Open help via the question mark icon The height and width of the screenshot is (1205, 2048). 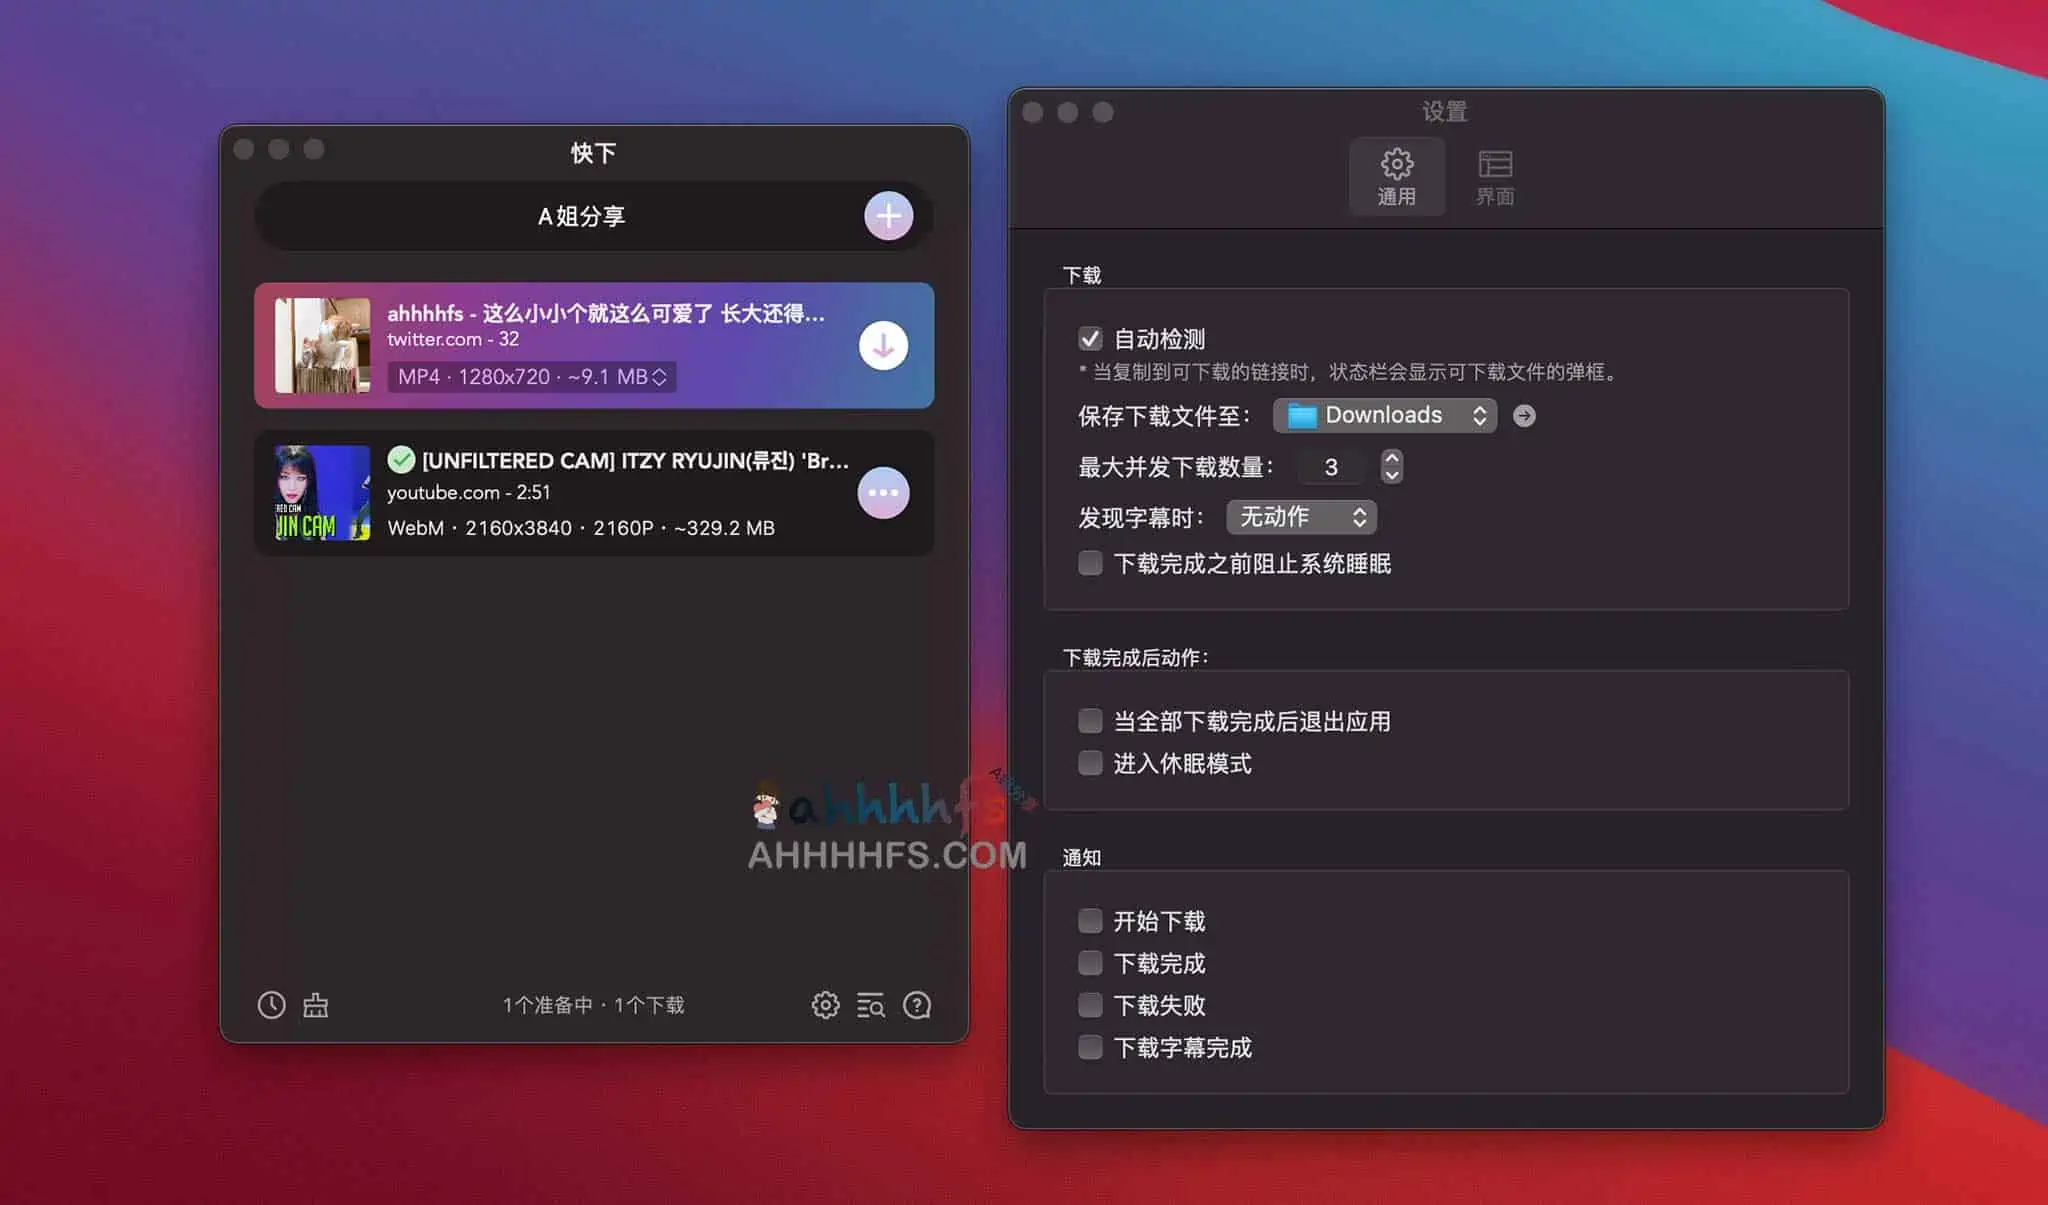click(917, 1005)
